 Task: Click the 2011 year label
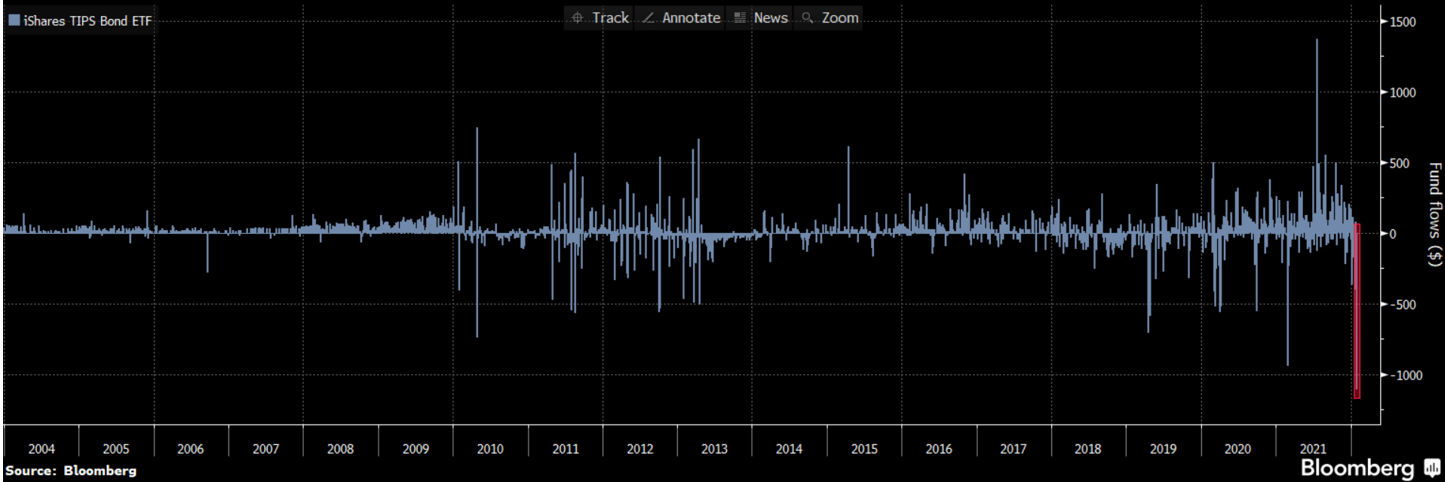(x=565, y=449)
